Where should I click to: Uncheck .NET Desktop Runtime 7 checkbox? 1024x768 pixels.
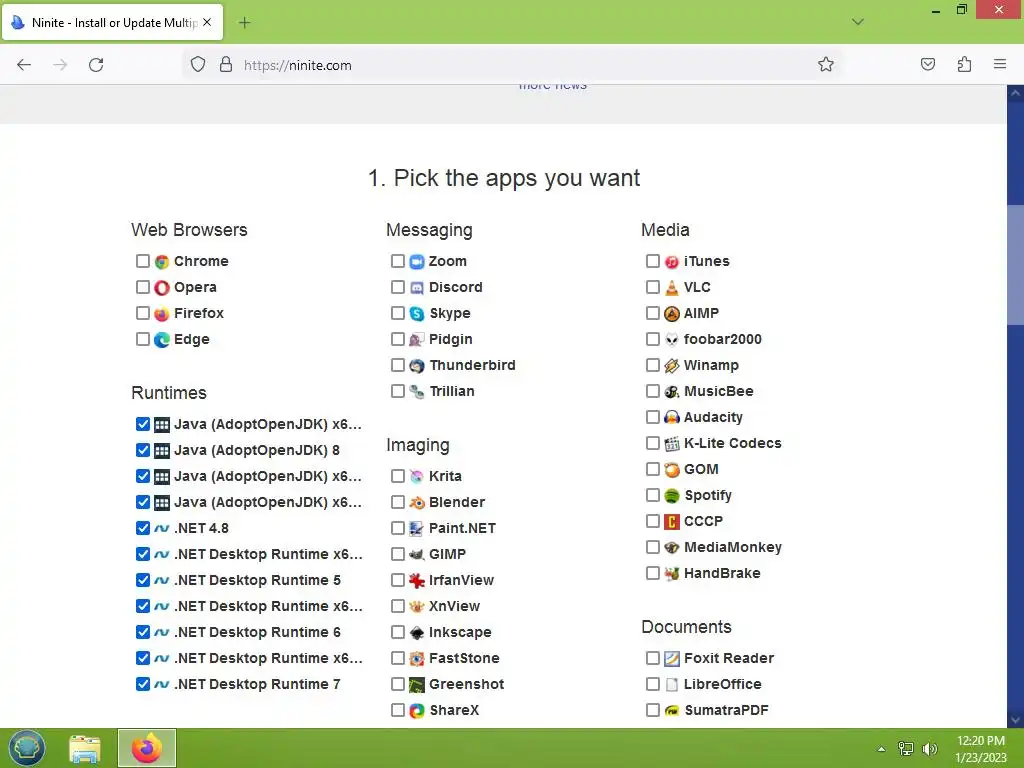142,684
